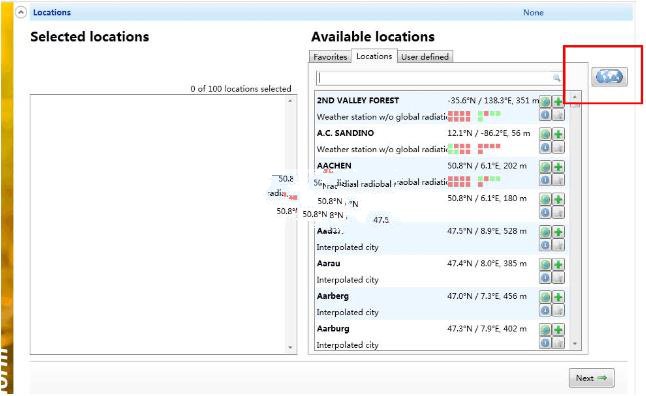
Task: Click grey favorite icon for 2ND VALLEY FOREST
Action: click(558, 115)
